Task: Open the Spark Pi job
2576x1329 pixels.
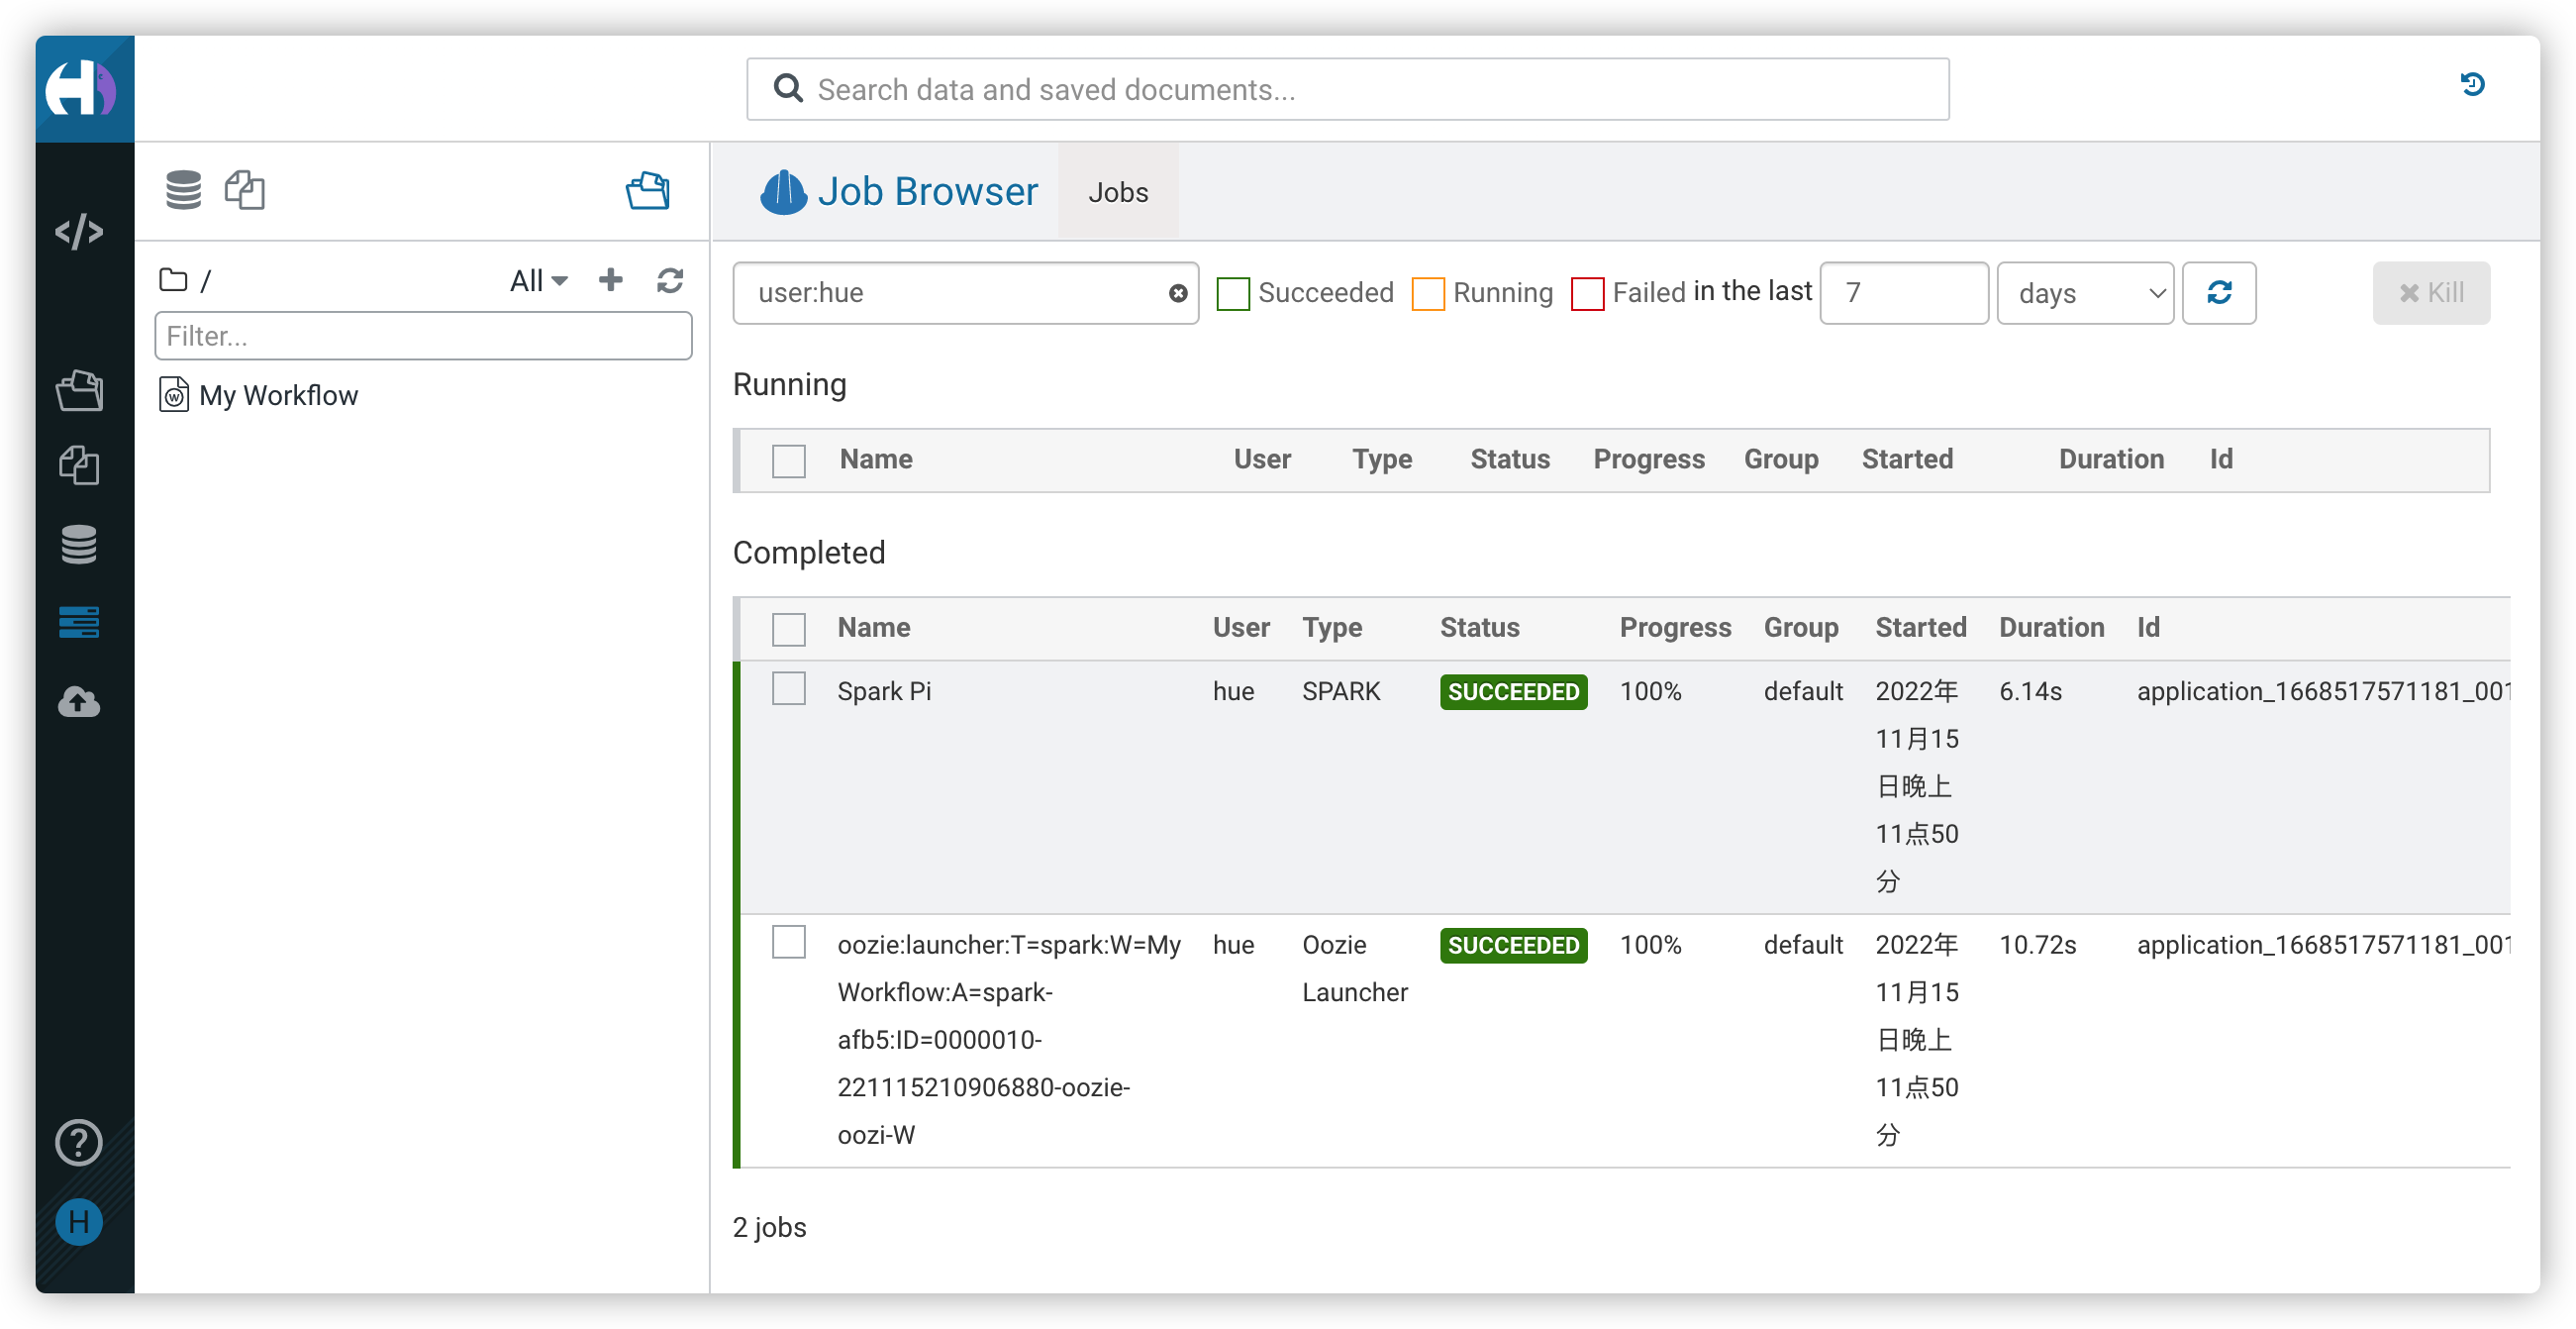Action: click(884, 691)
